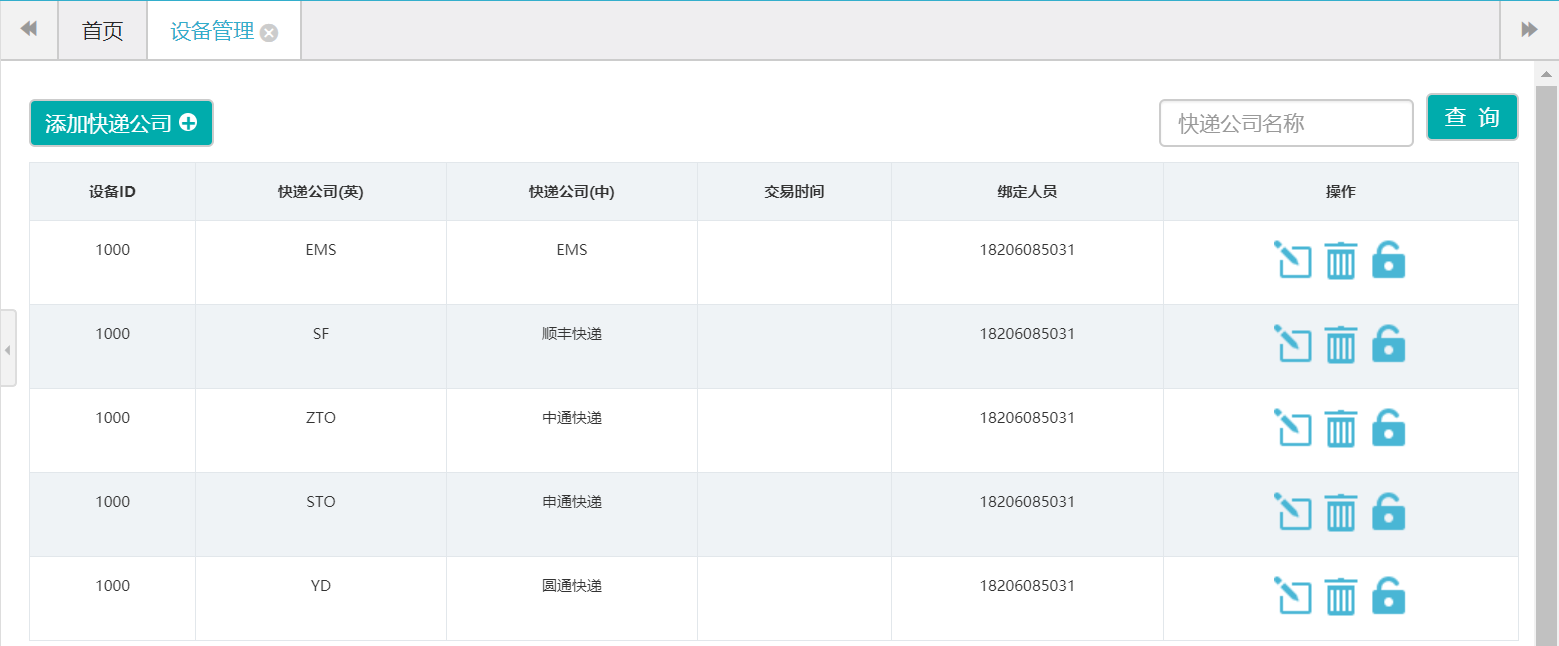This screenshot has width=1559, height=646.
Task: Click the vertical scrollbar up arrow
Action: (1546, 74)
